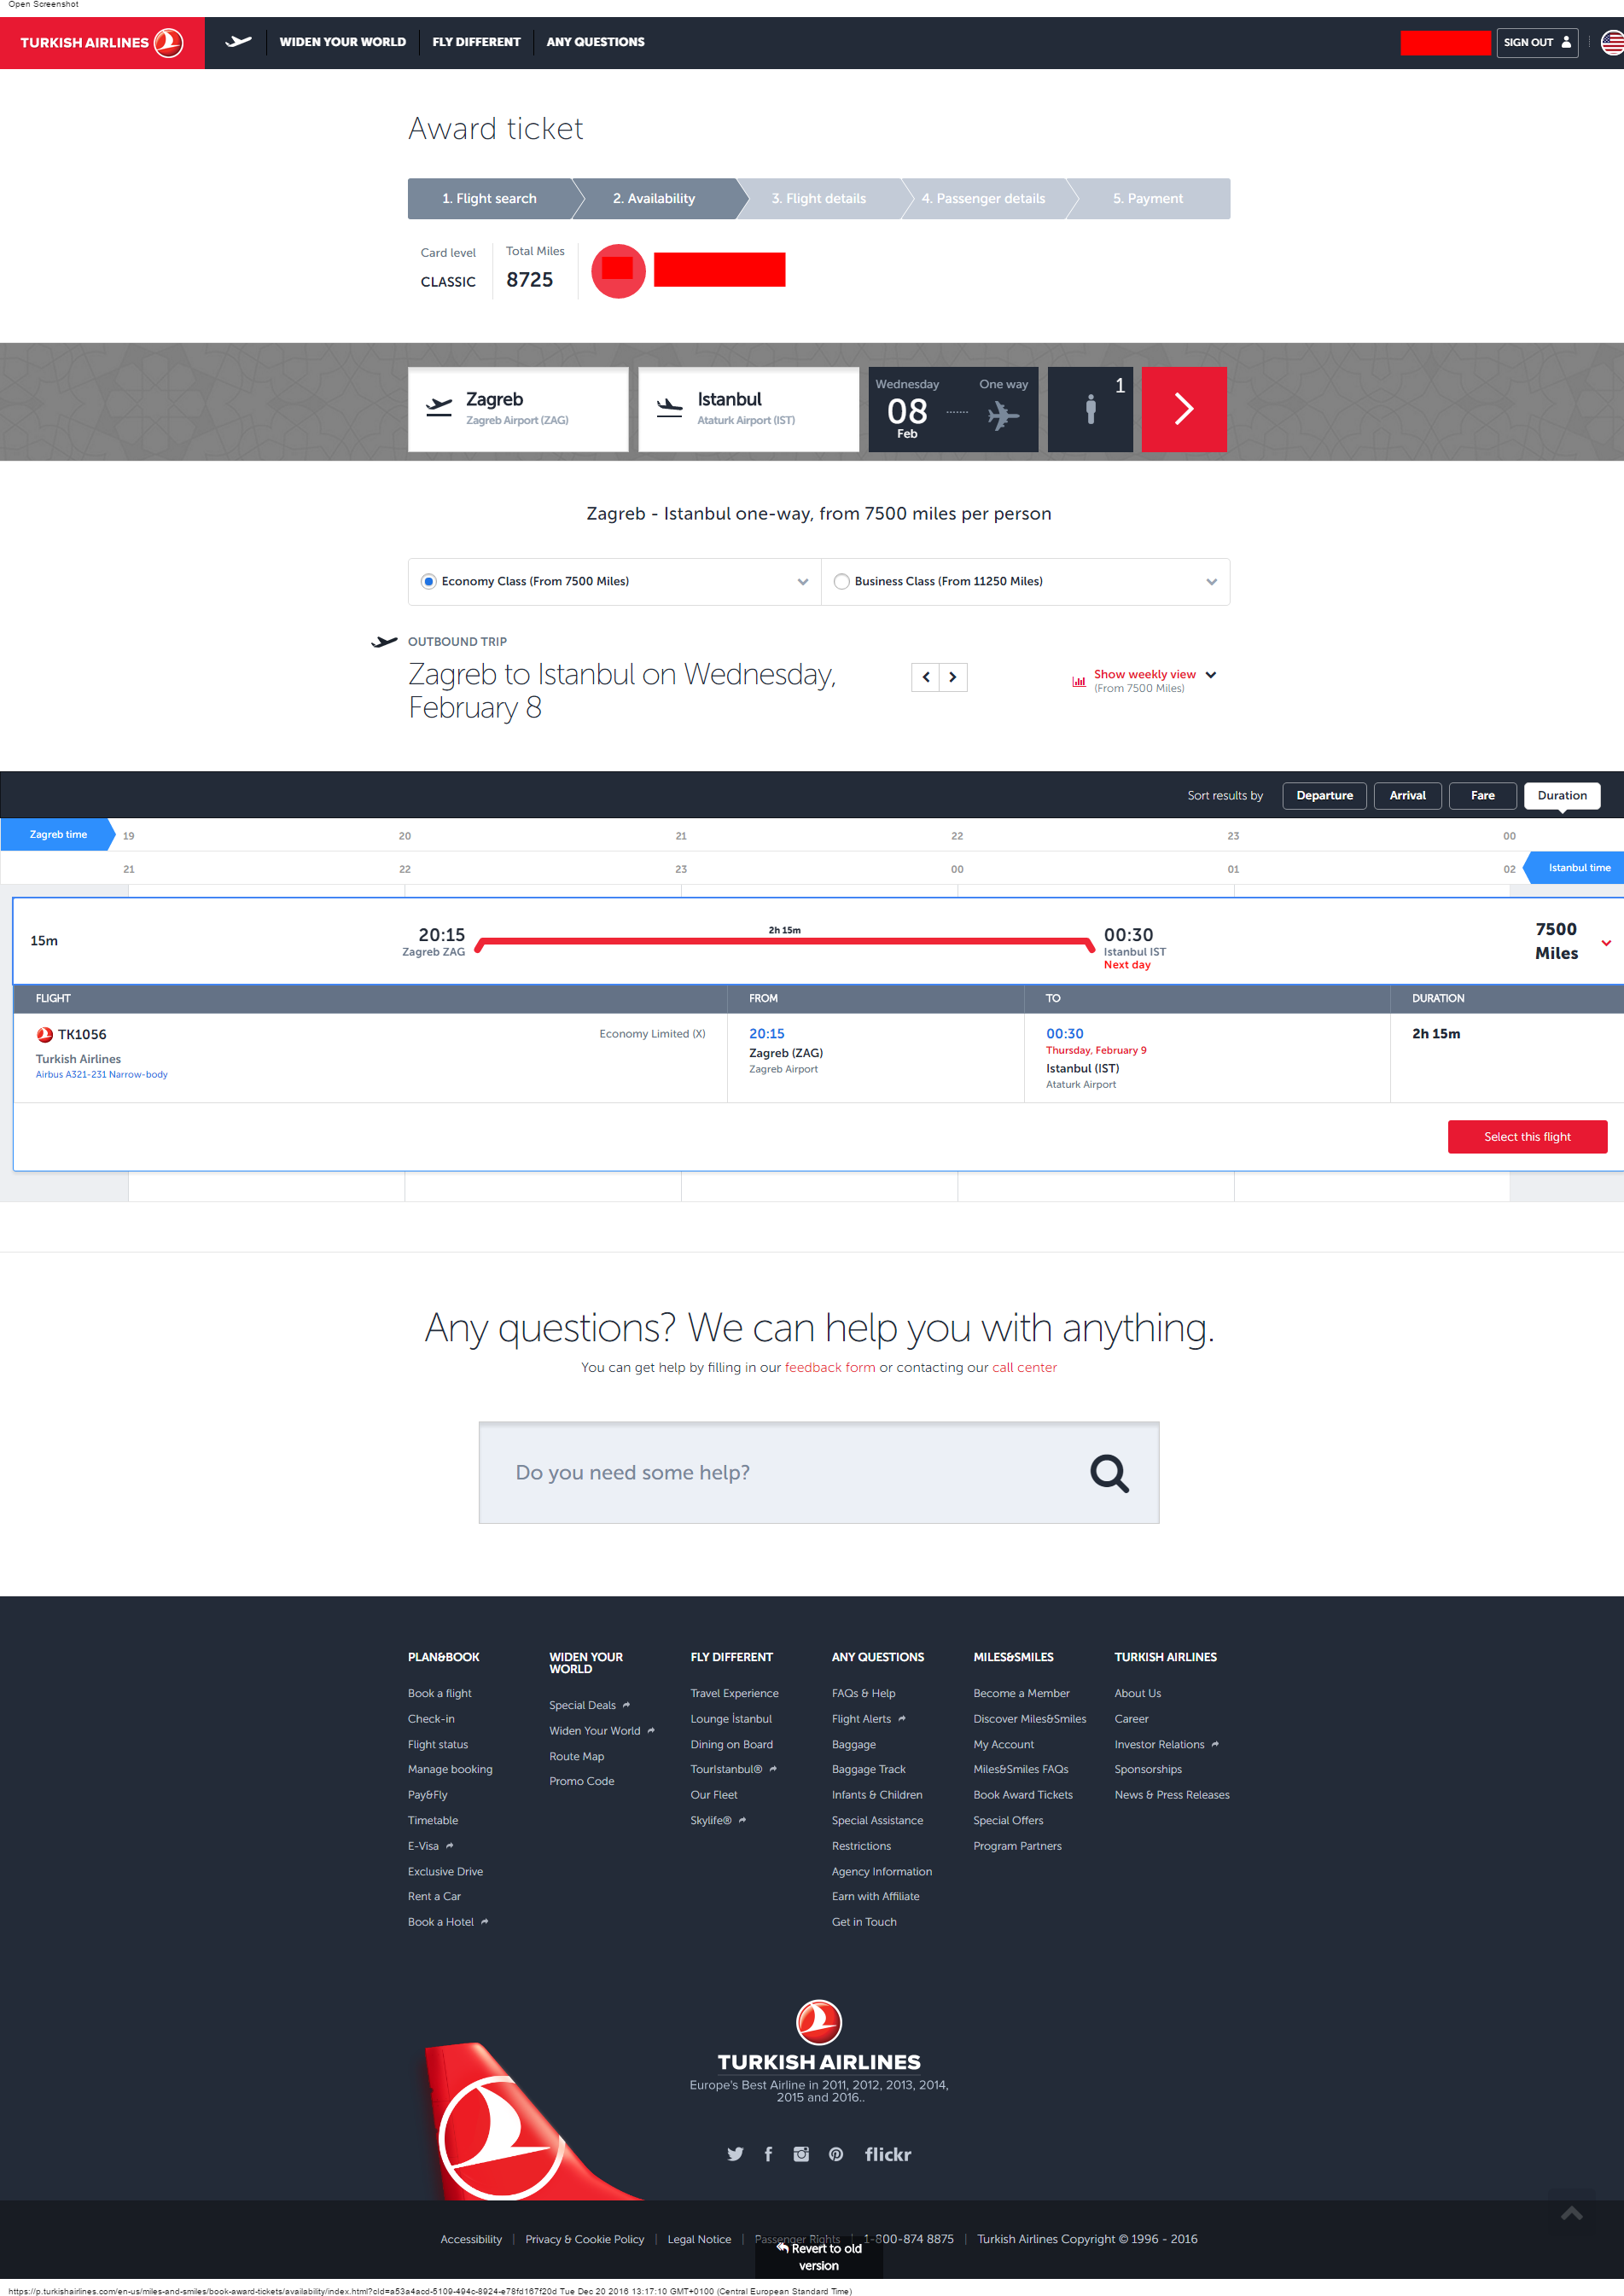The image size is (1624, 2296).
Task: Open the Pinterest icon in footer
Action: (x=836, y=2154)
